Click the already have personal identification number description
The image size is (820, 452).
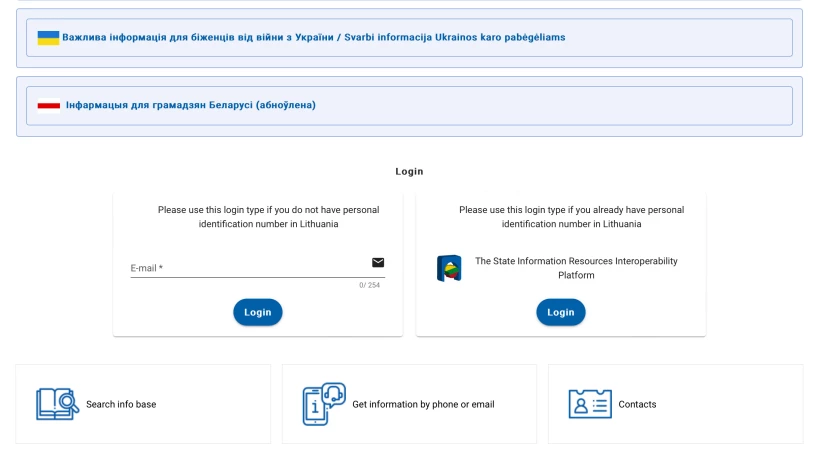tap(571, 217)
